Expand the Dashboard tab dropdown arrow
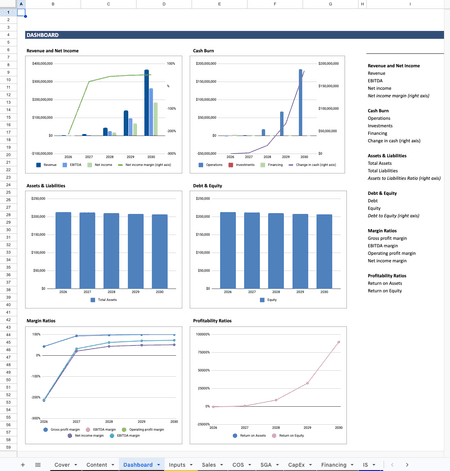 159,465
